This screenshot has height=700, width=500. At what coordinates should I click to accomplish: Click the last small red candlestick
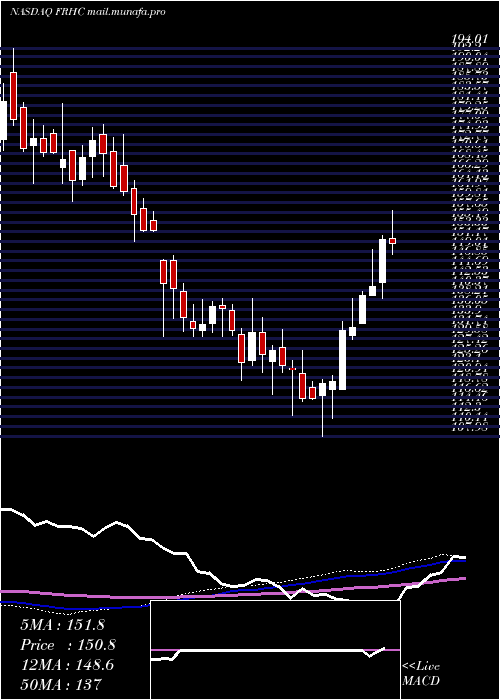[392, 241]
